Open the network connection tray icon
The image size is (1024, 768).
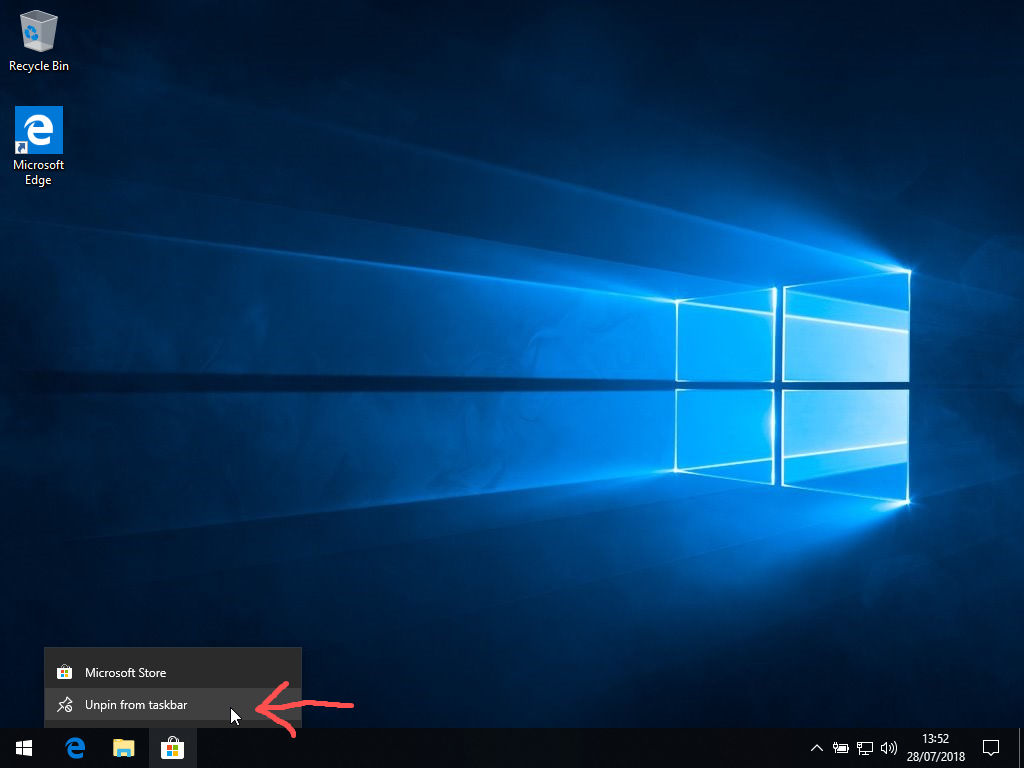pyautogui.click(x=865, y=748)
